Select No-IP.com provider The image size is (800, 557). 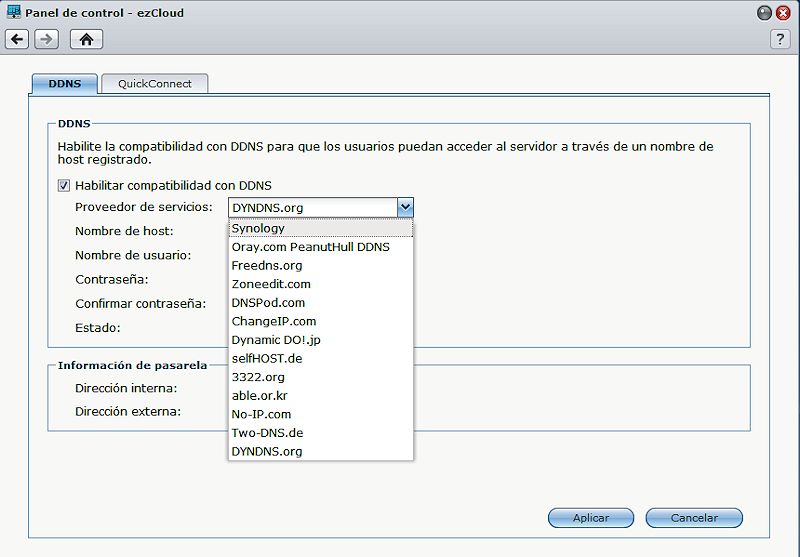pos(321,414)
